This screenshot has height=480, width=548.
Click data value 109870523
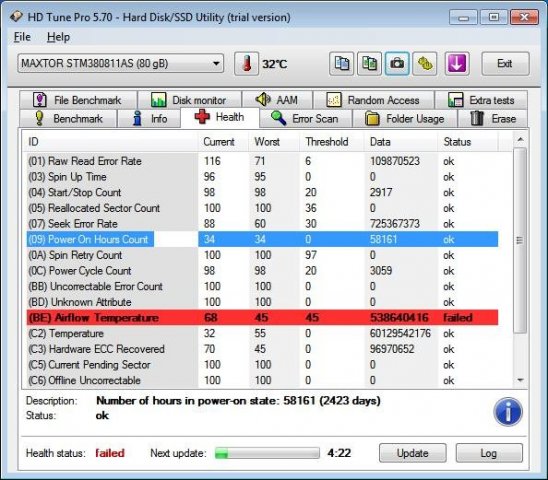point(395,161)
